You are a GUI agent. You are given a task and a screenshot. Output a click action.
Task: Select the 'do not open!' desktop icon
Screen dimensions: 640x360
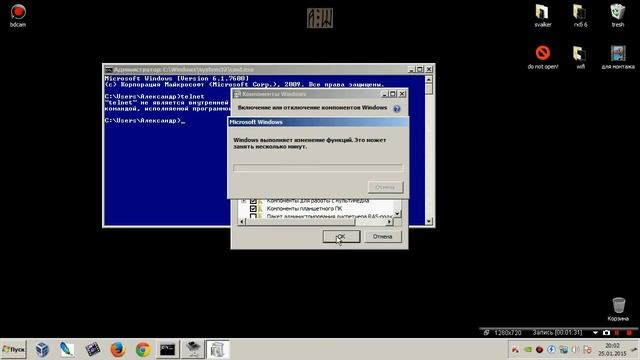click(542, 57)
